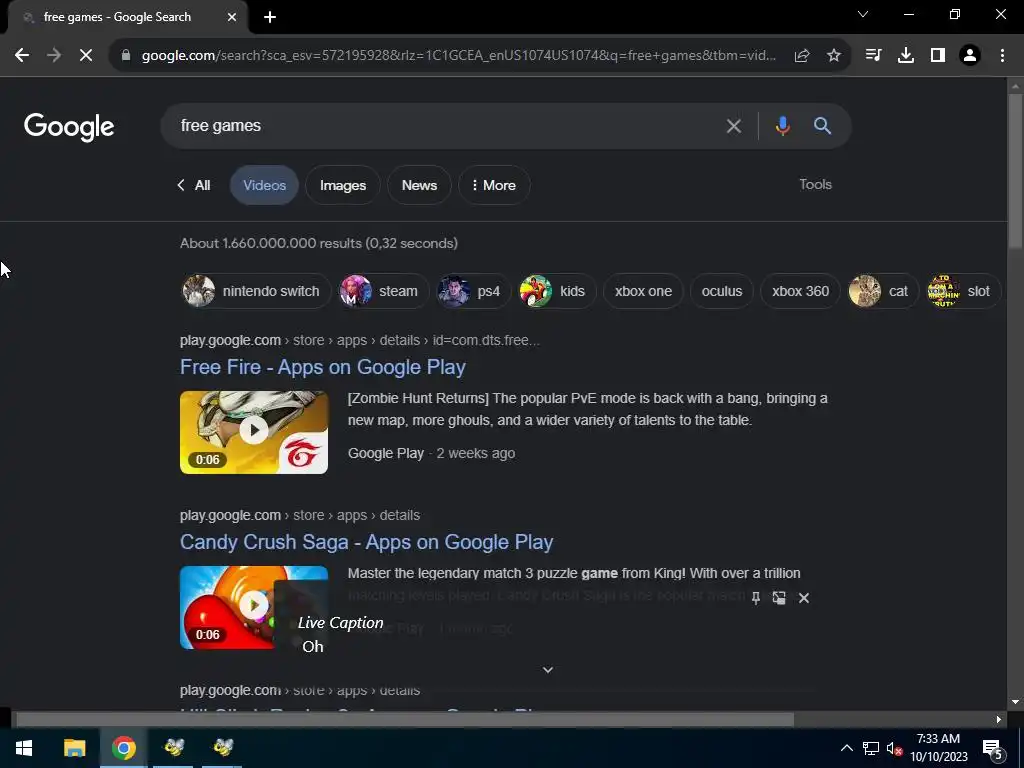Screen dimensions: 1024x768
Task: Stop loading the page
Action: pos(86,56)
